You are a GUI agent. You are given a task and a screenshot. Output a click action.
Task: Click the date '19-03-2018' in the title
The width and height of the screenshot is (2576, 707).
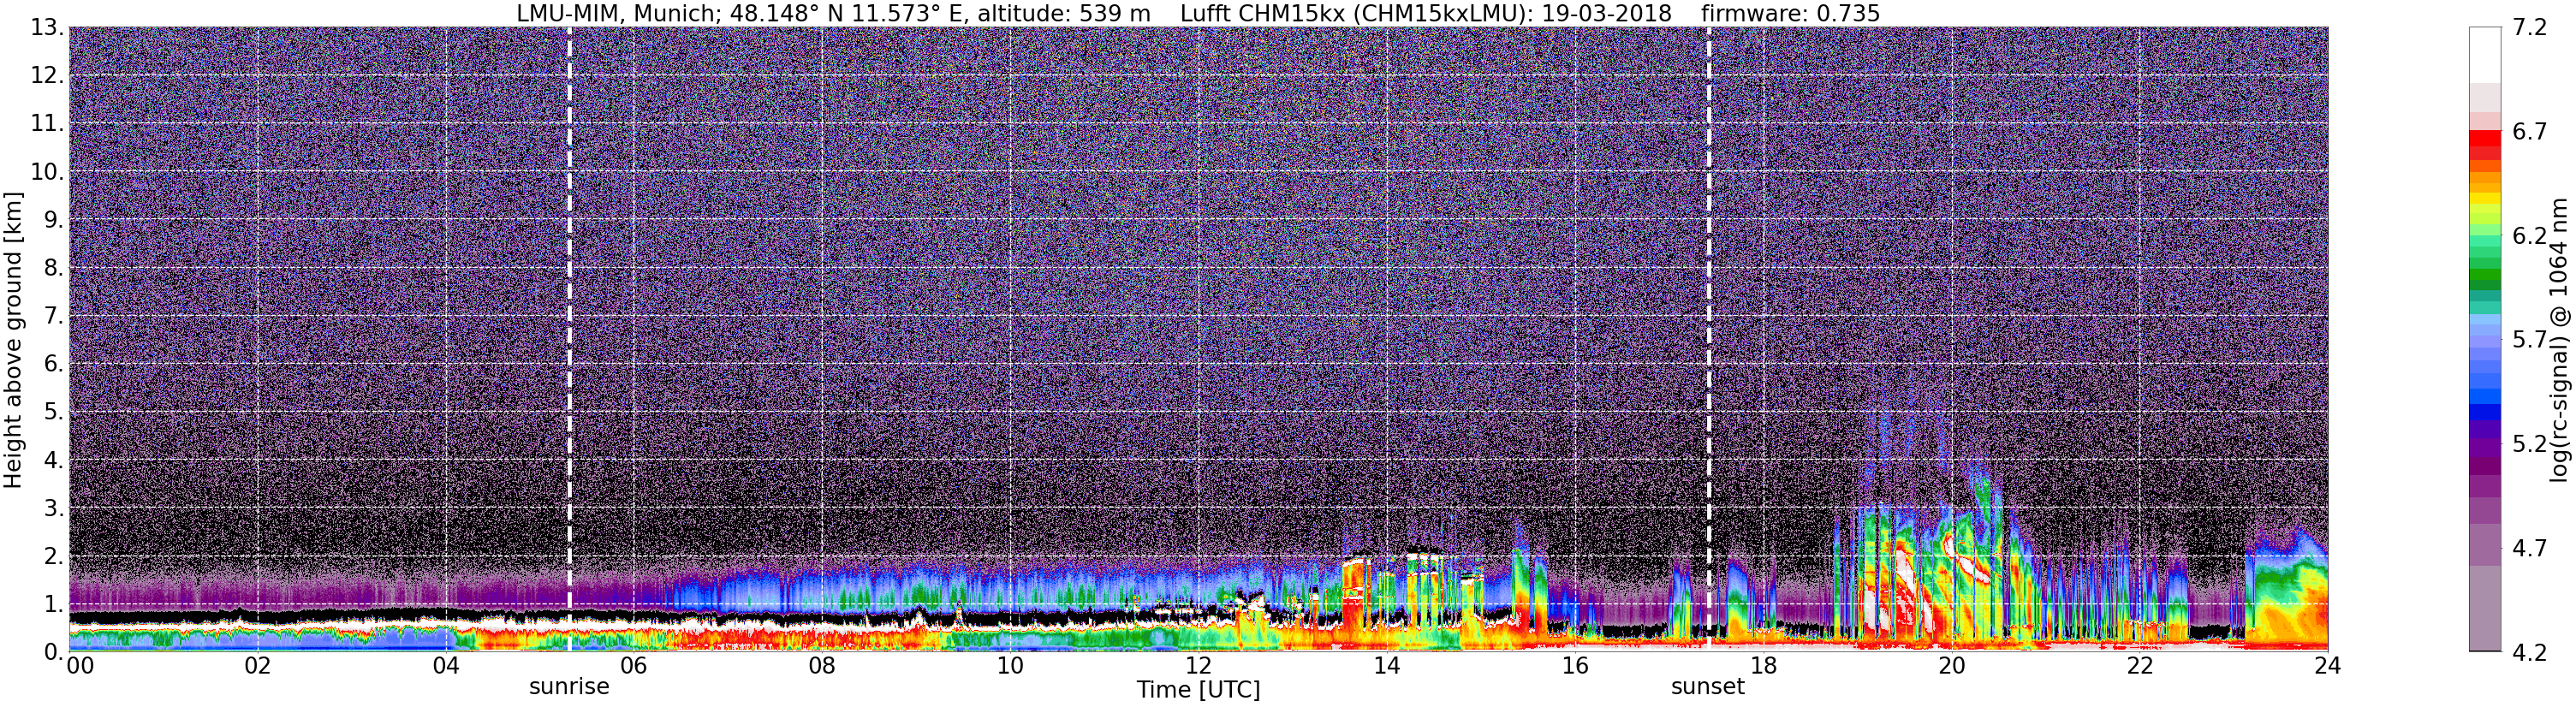tap(1607, 13)
